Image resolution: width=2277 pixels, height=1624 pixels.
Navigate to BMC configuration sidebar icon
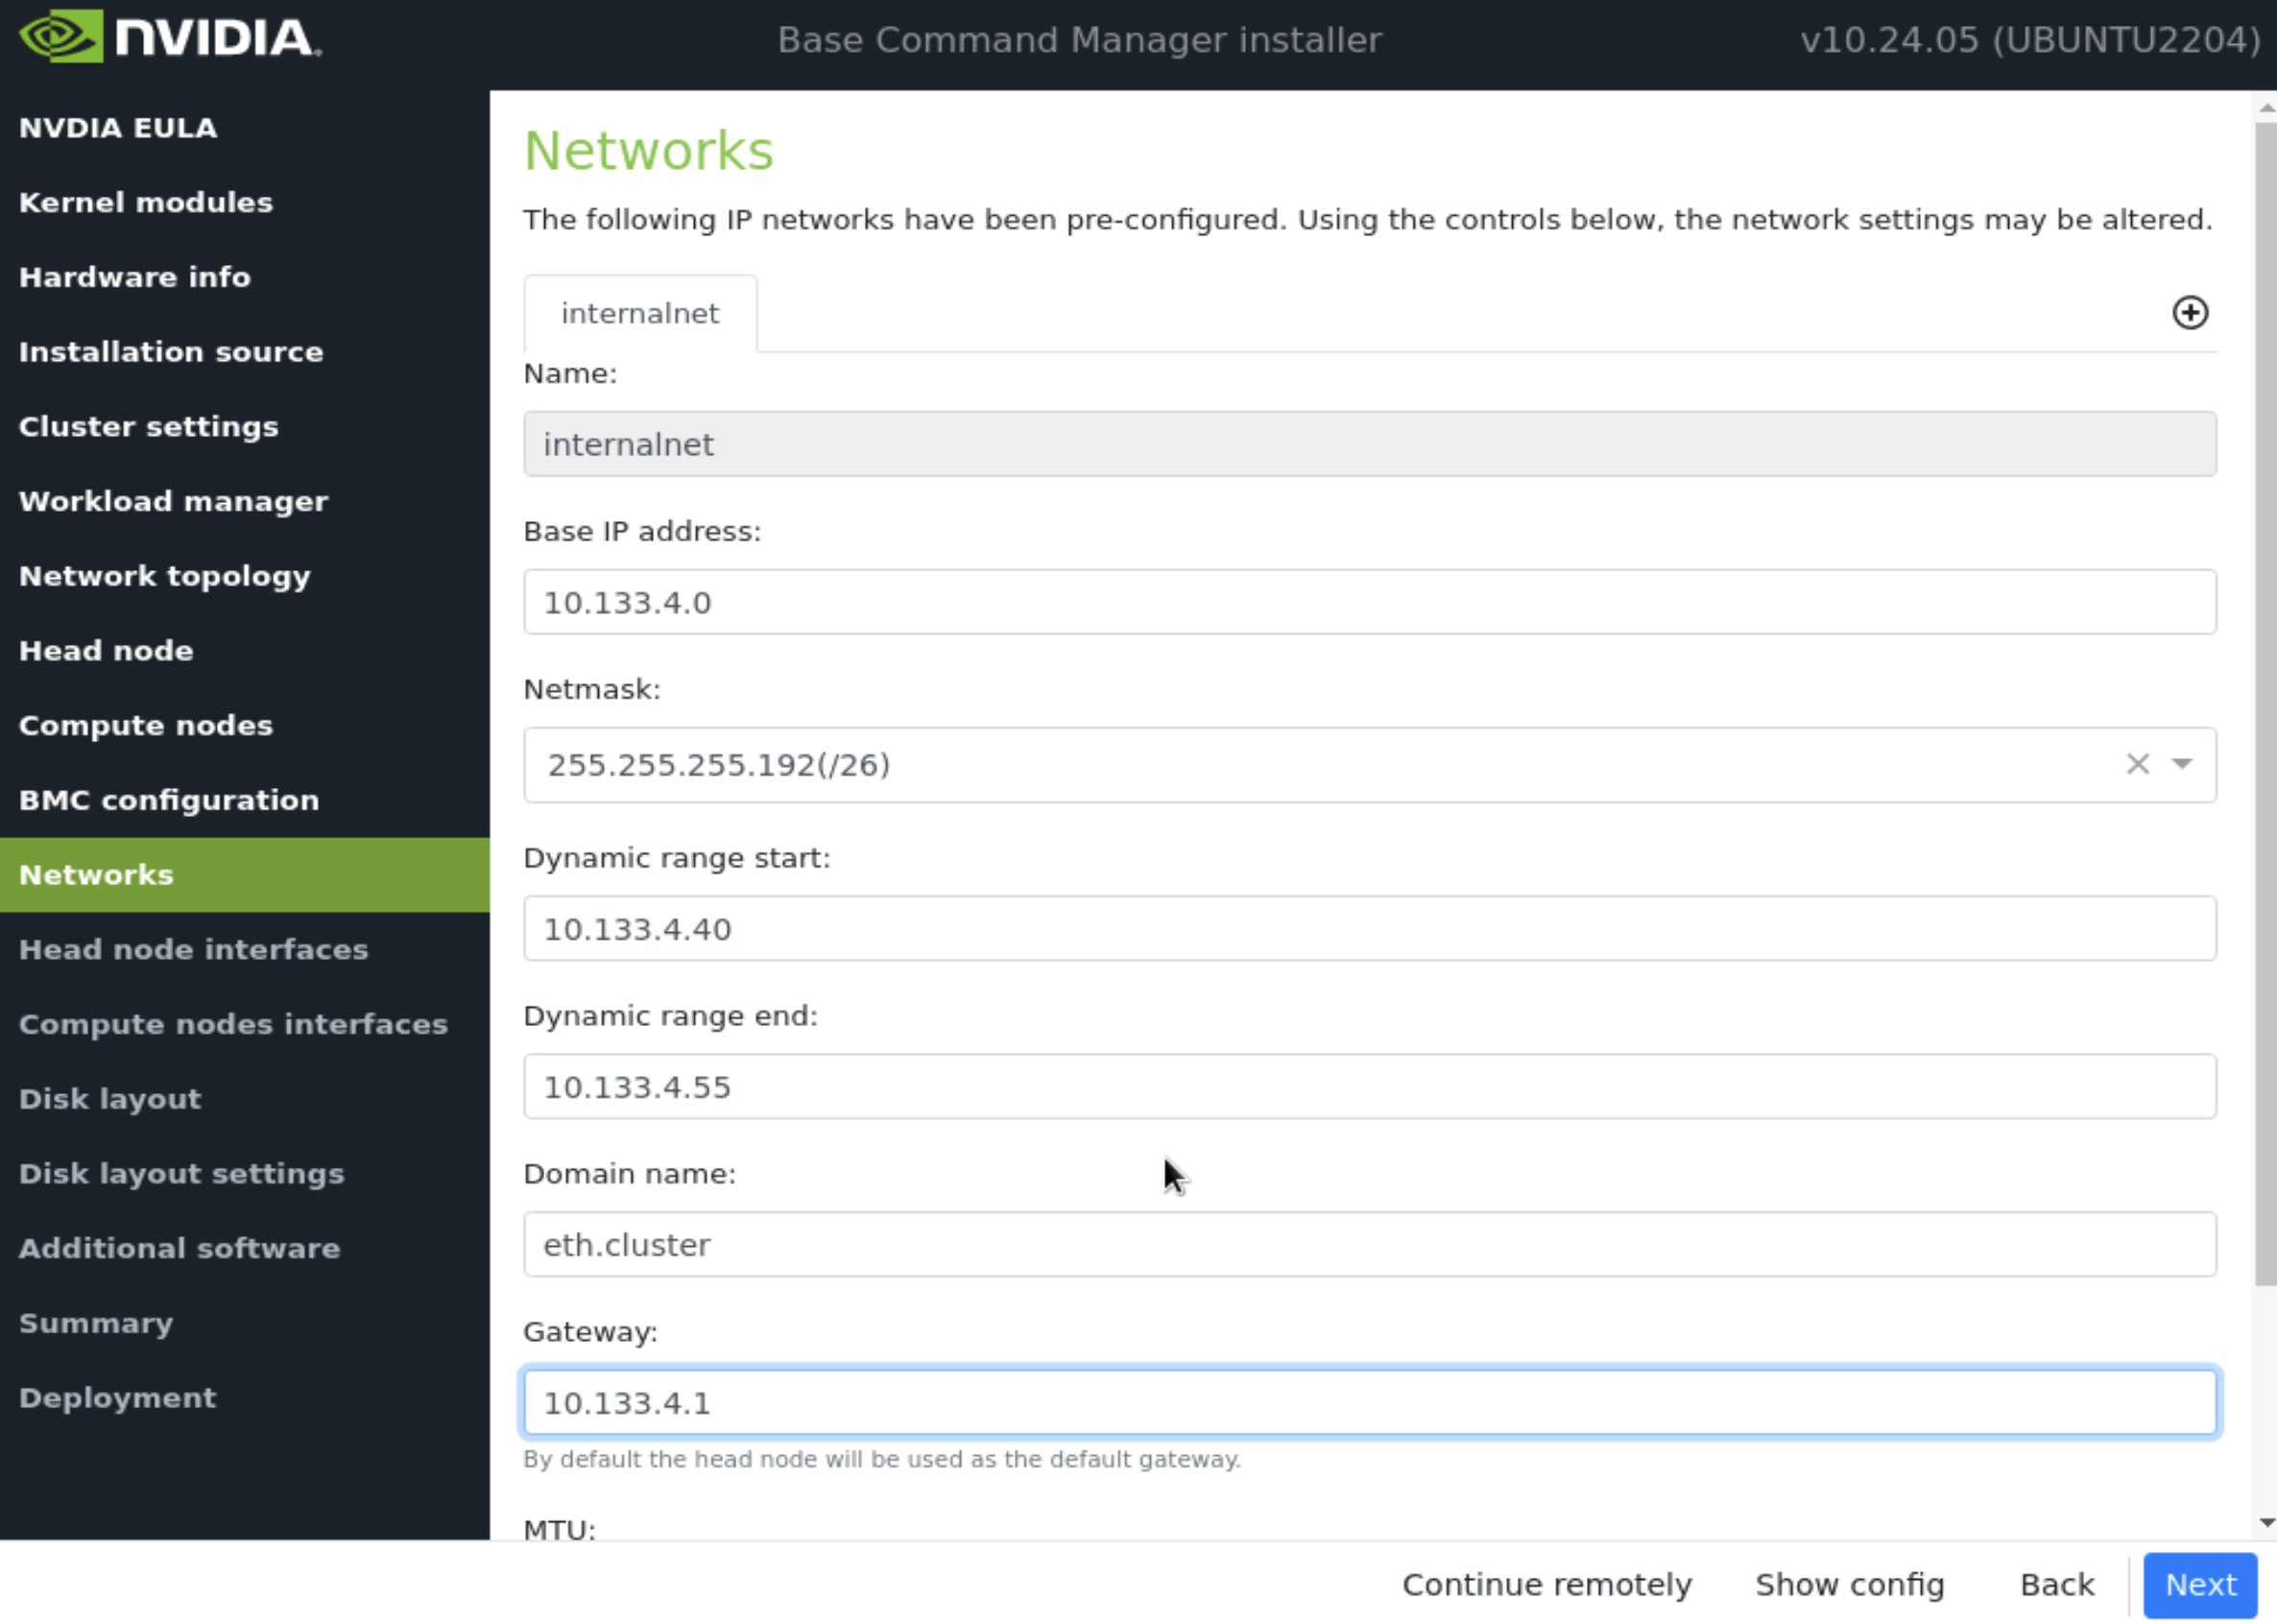169,798
